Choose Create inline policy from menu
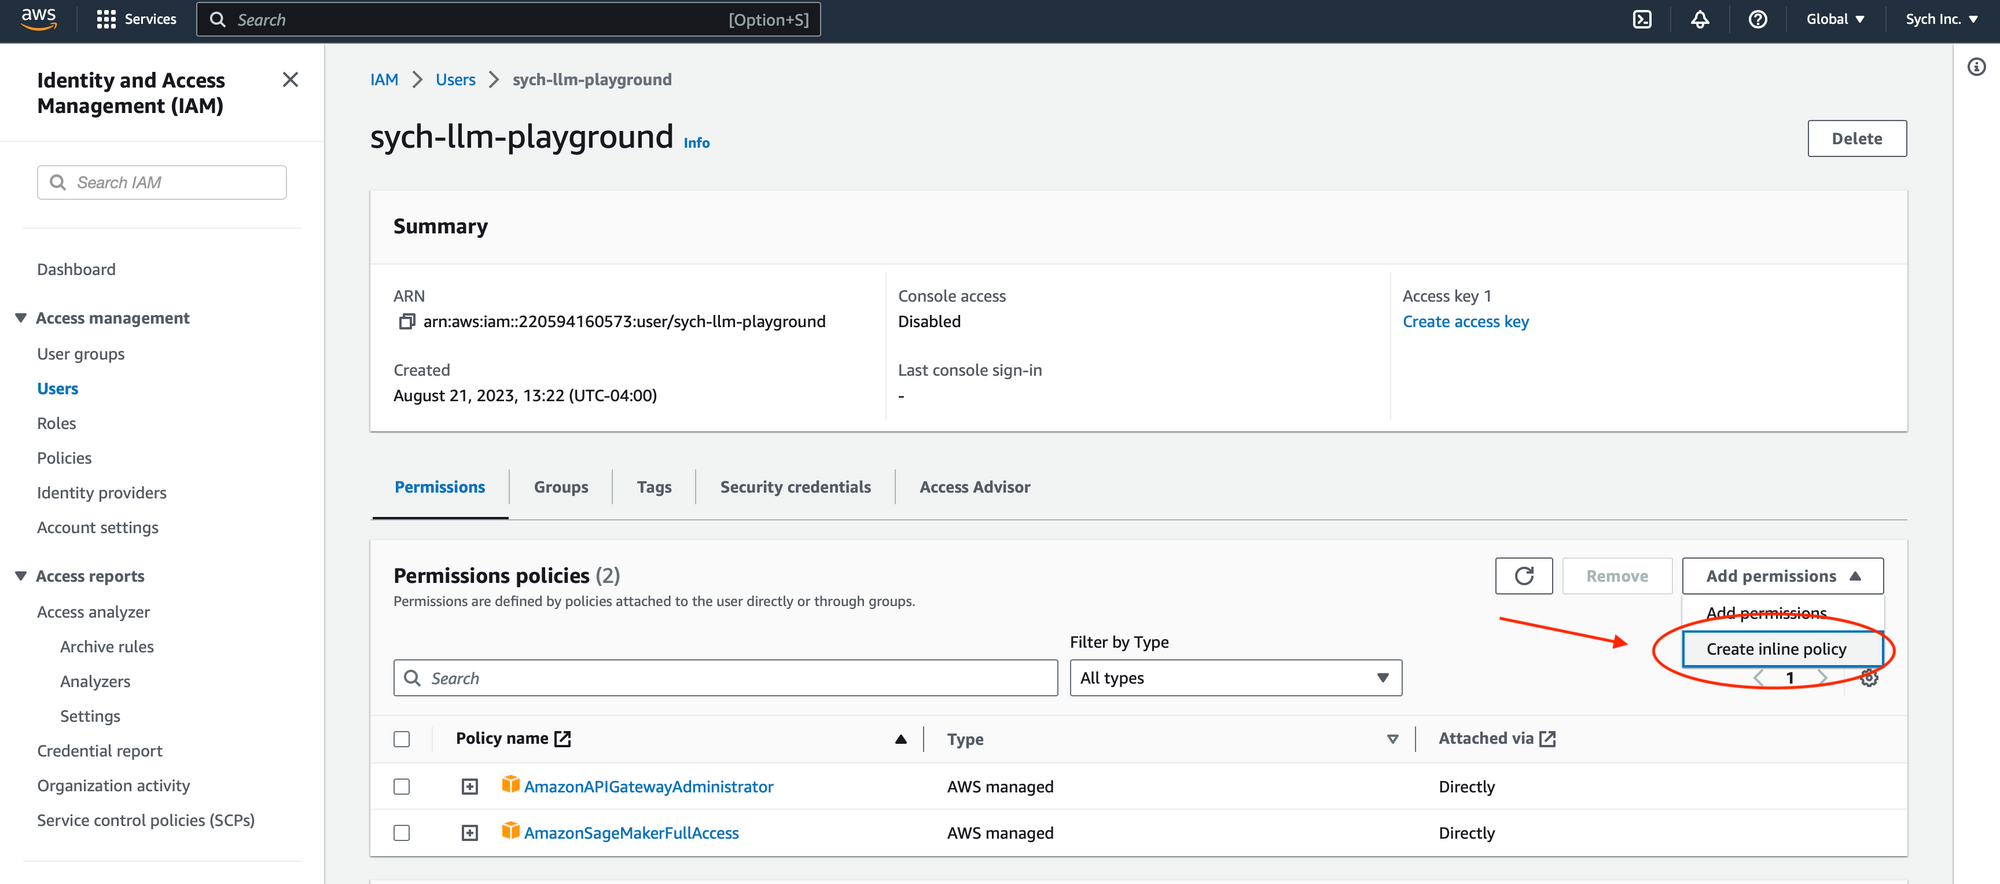 click(1783, 649)
